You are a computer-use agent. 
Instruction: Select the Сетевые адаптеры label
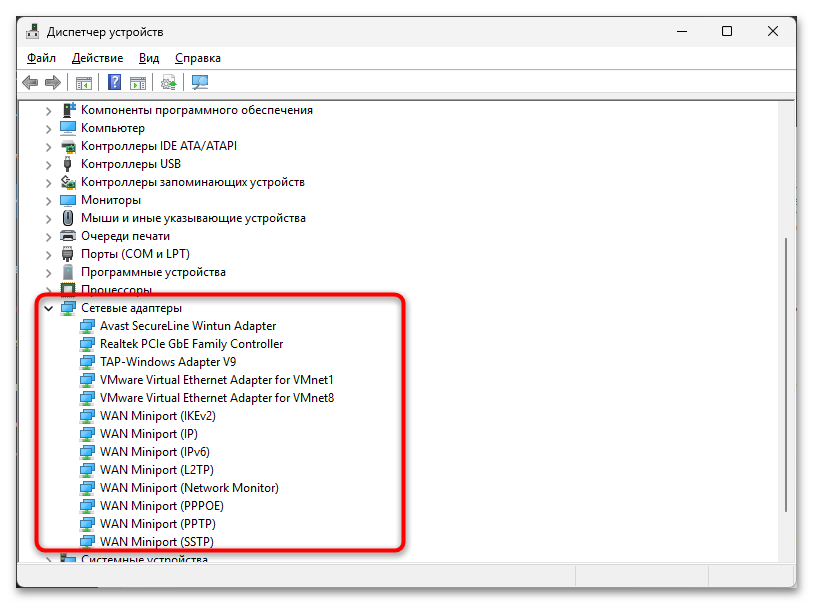coord(131,308)
